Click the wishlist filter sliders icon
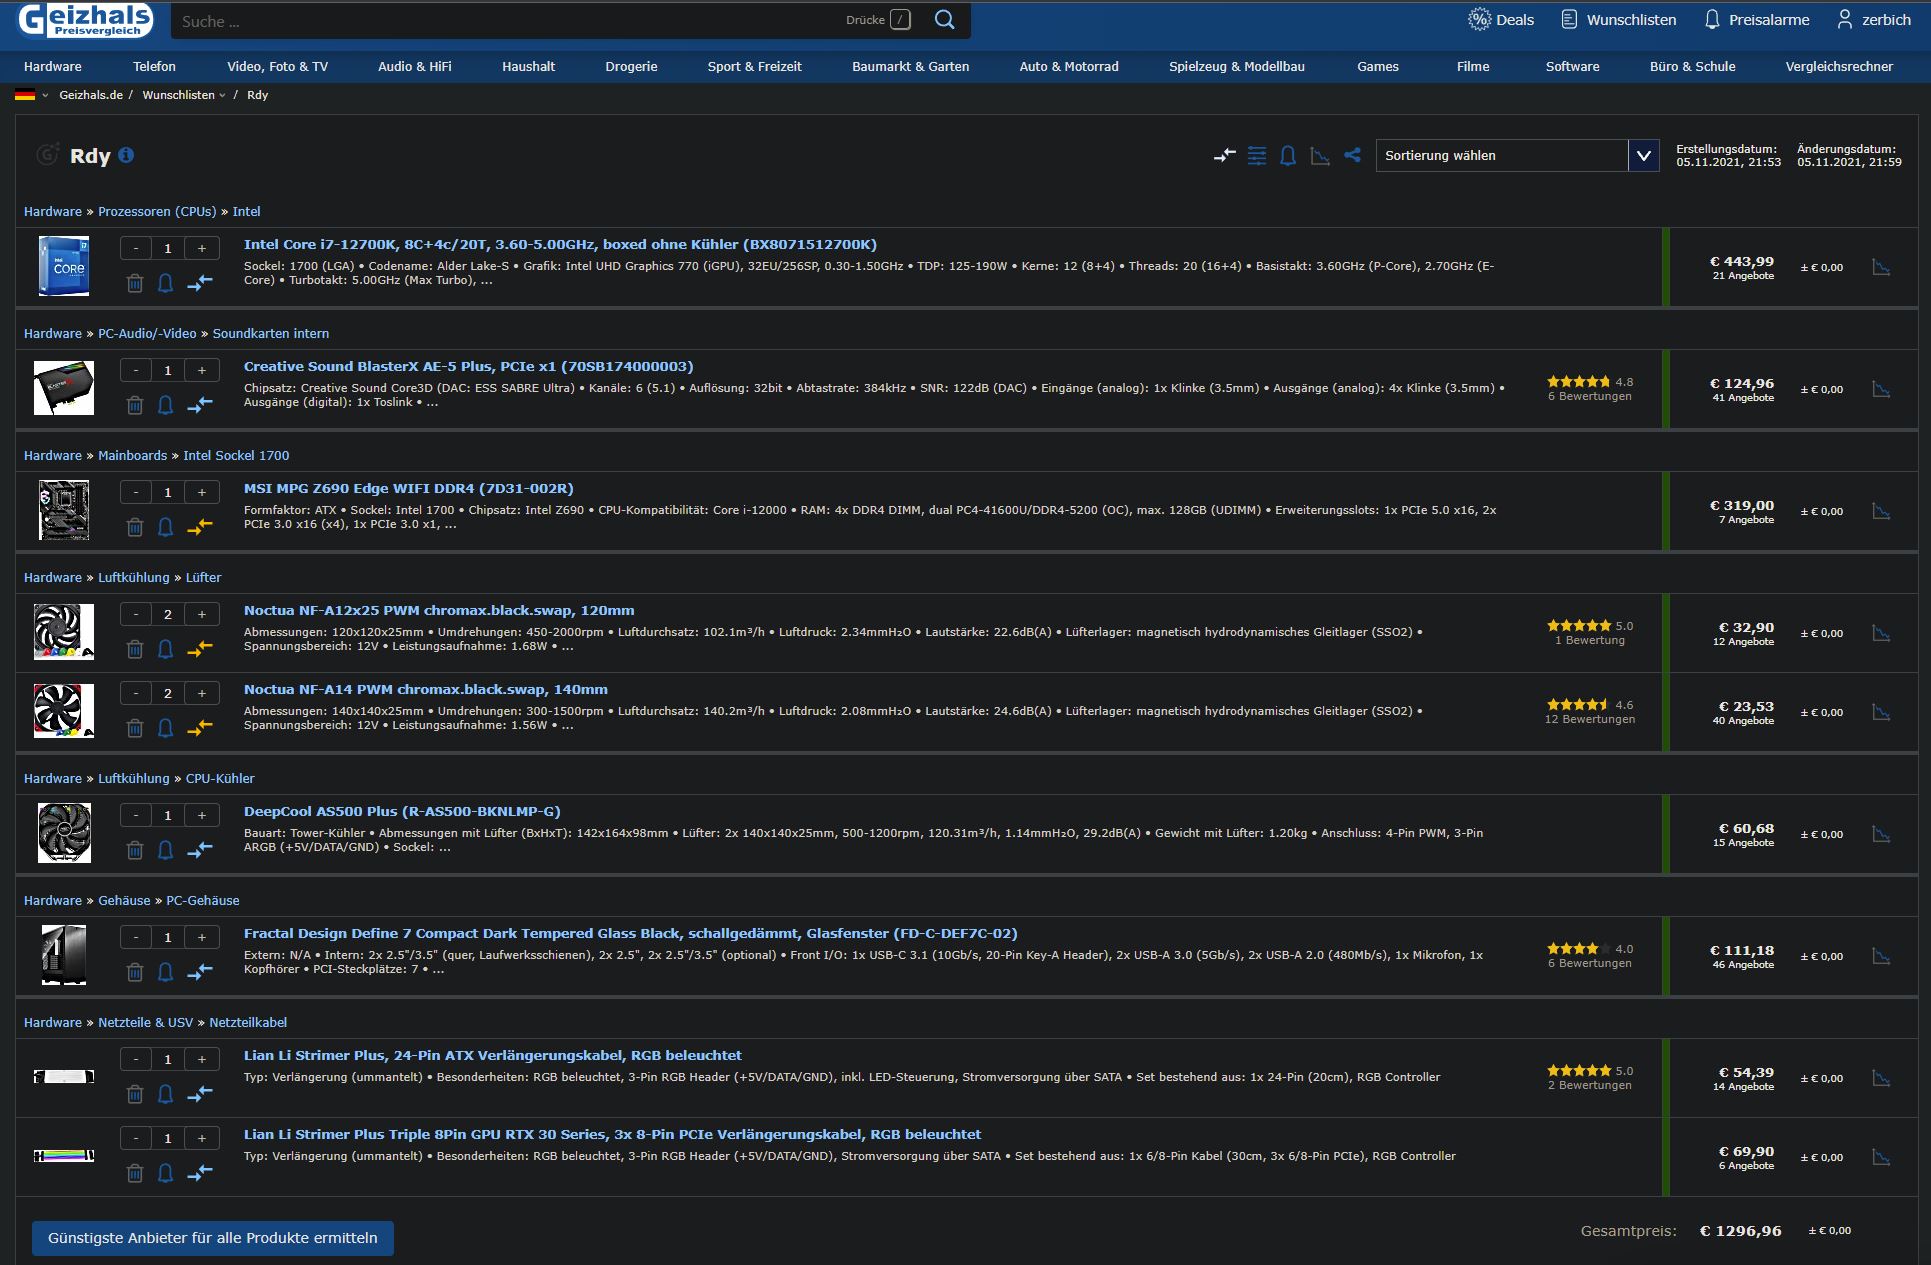The width and height of the screenshot is (1931, 1265). tap(1257, 155)
